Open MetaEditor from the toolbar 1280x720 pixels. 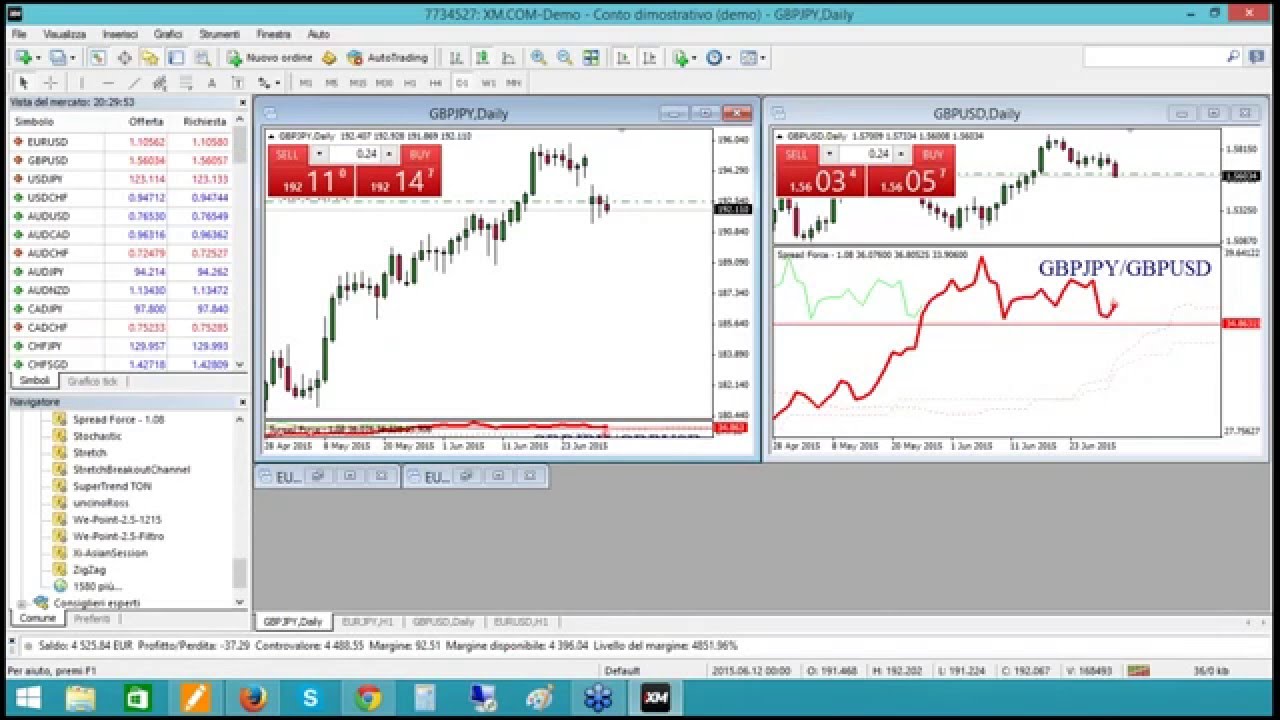coord(329,58)
